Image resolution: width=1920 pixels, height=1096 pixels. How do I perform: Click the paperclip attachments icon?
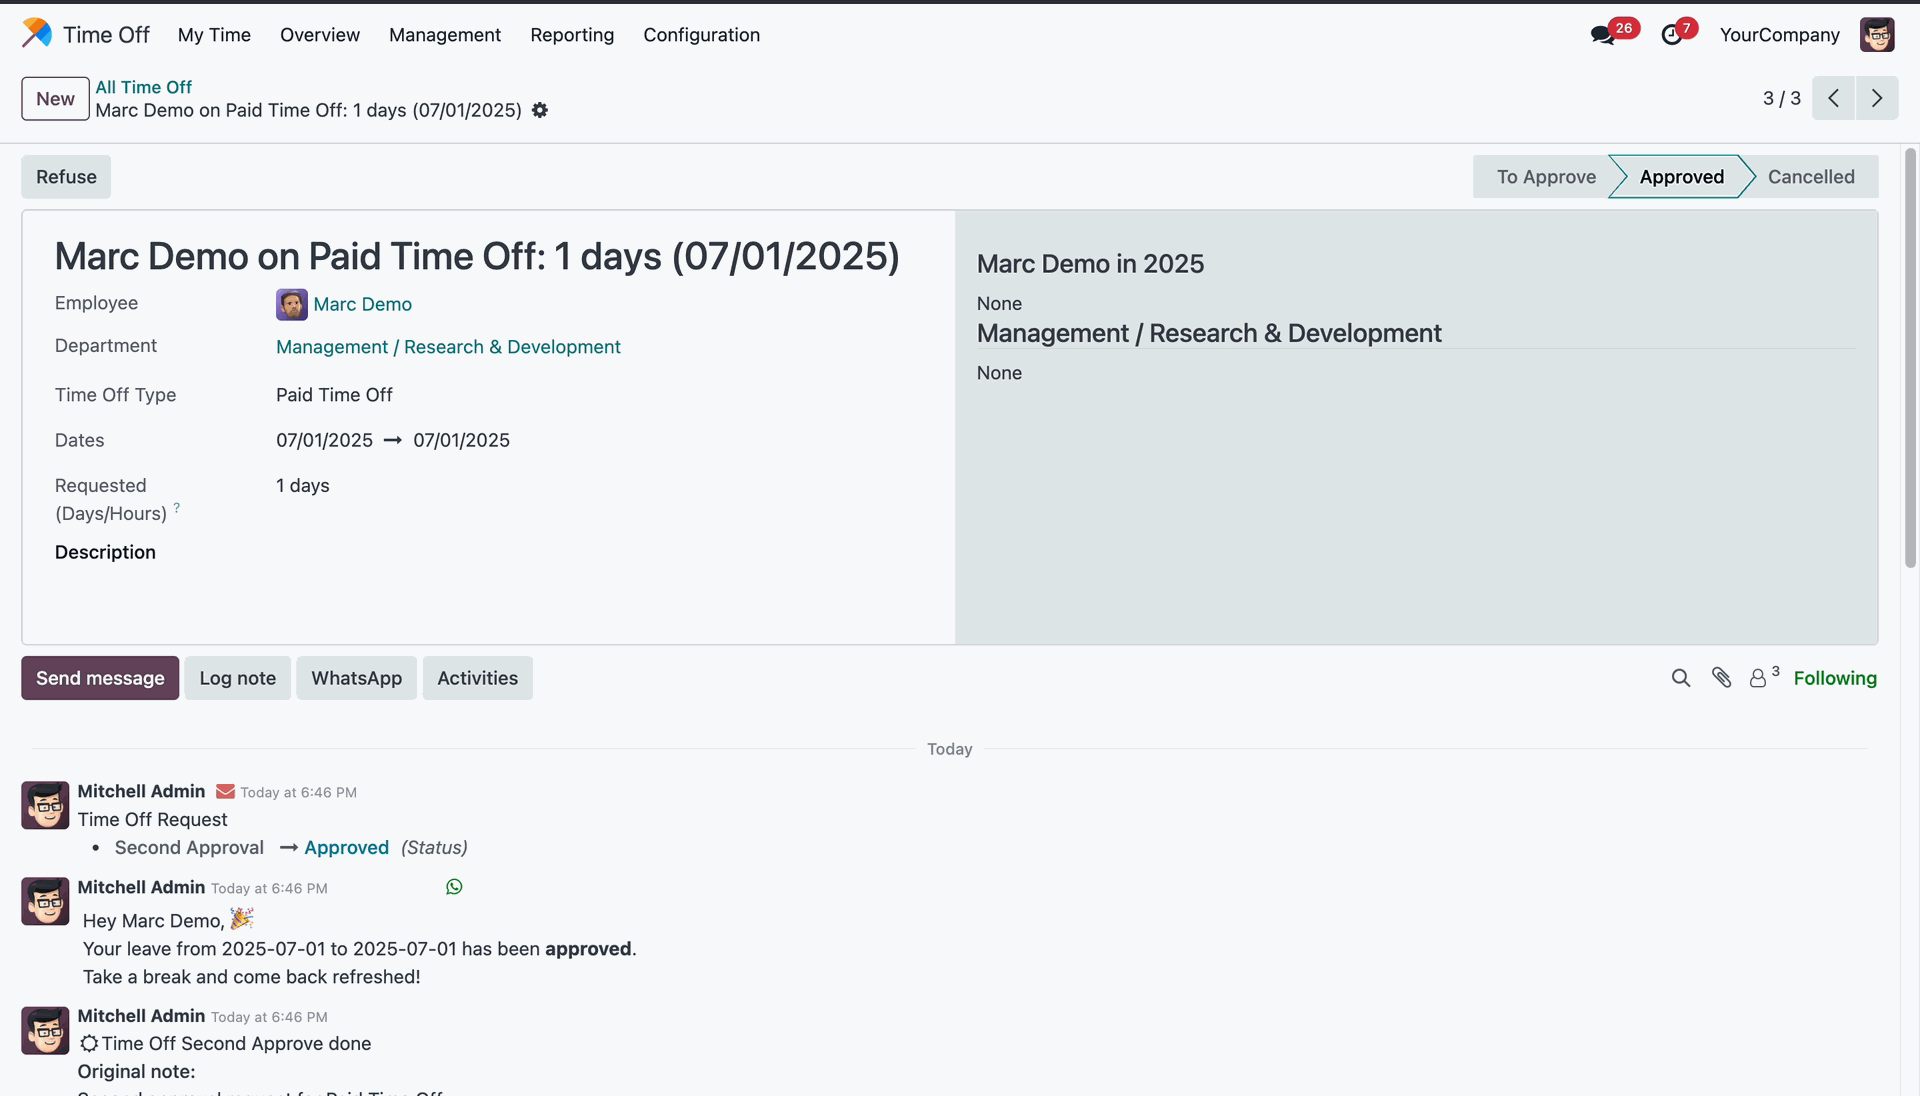tap(1721, 678)
